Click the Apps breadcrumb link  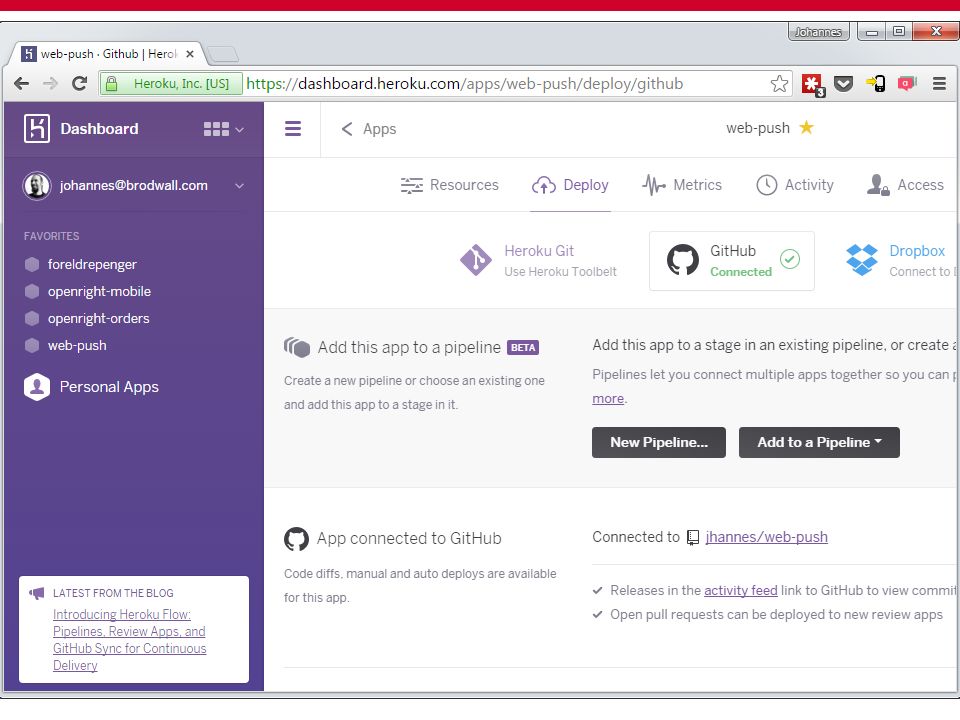(x=380, y=129)
